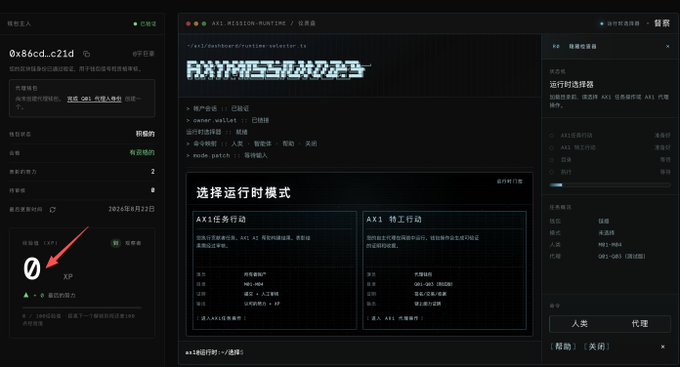Viewport: 680px width, 367px height.
Task: Dismiss the command bar with bottom X
Action: point(663,347)
